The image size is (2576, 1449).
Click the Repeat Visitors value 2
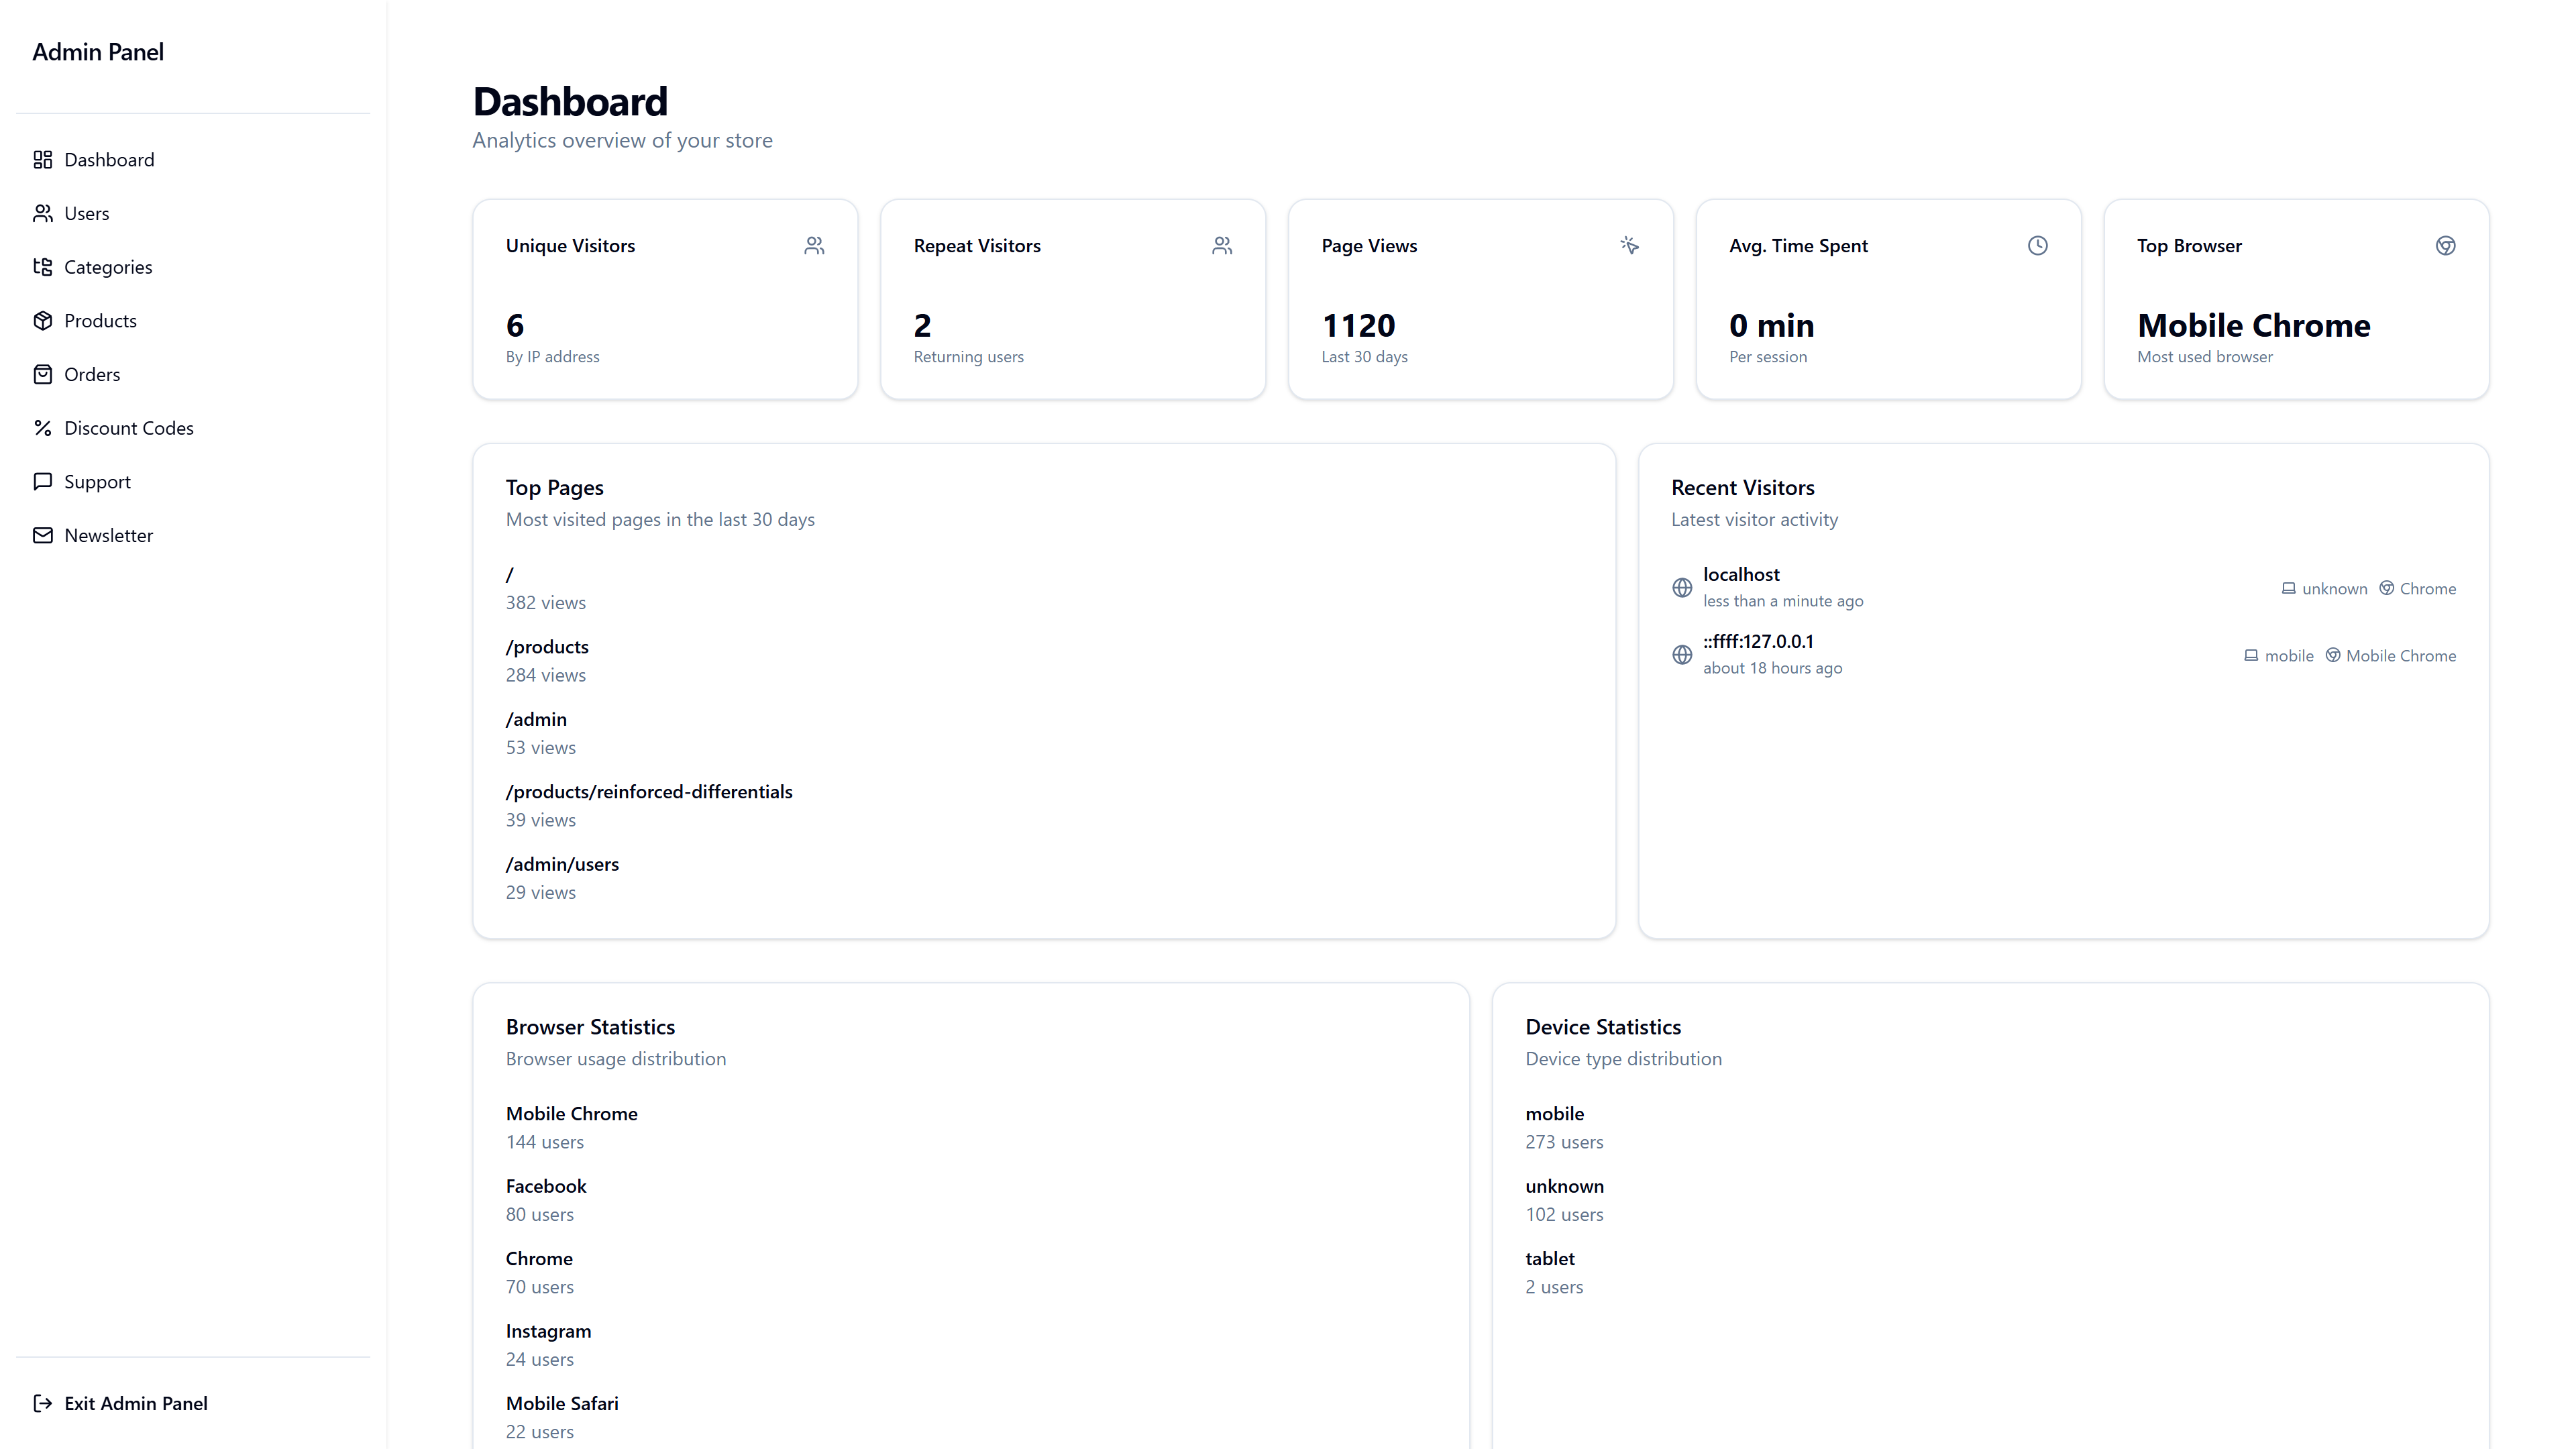pos(922,325)
